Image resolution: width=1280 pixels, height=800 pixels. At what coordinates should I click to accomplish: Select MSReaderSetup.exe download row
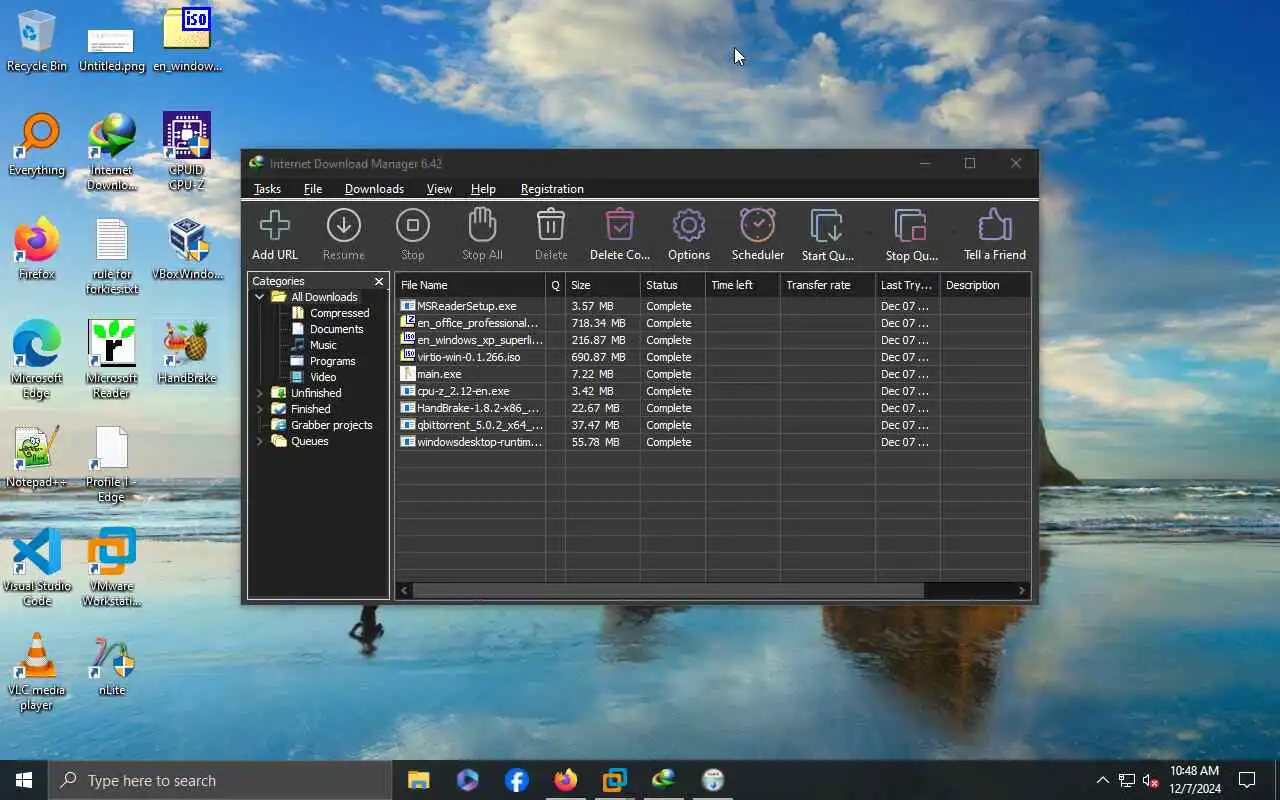pos(713,306)
